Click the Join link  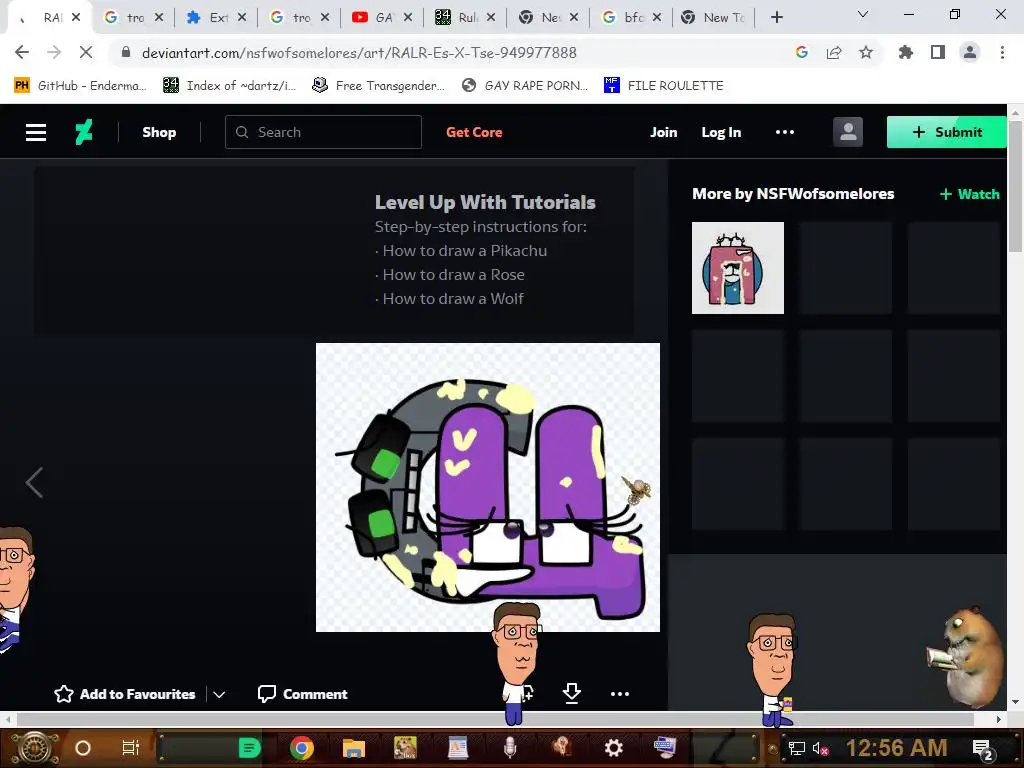click(664, 132)
